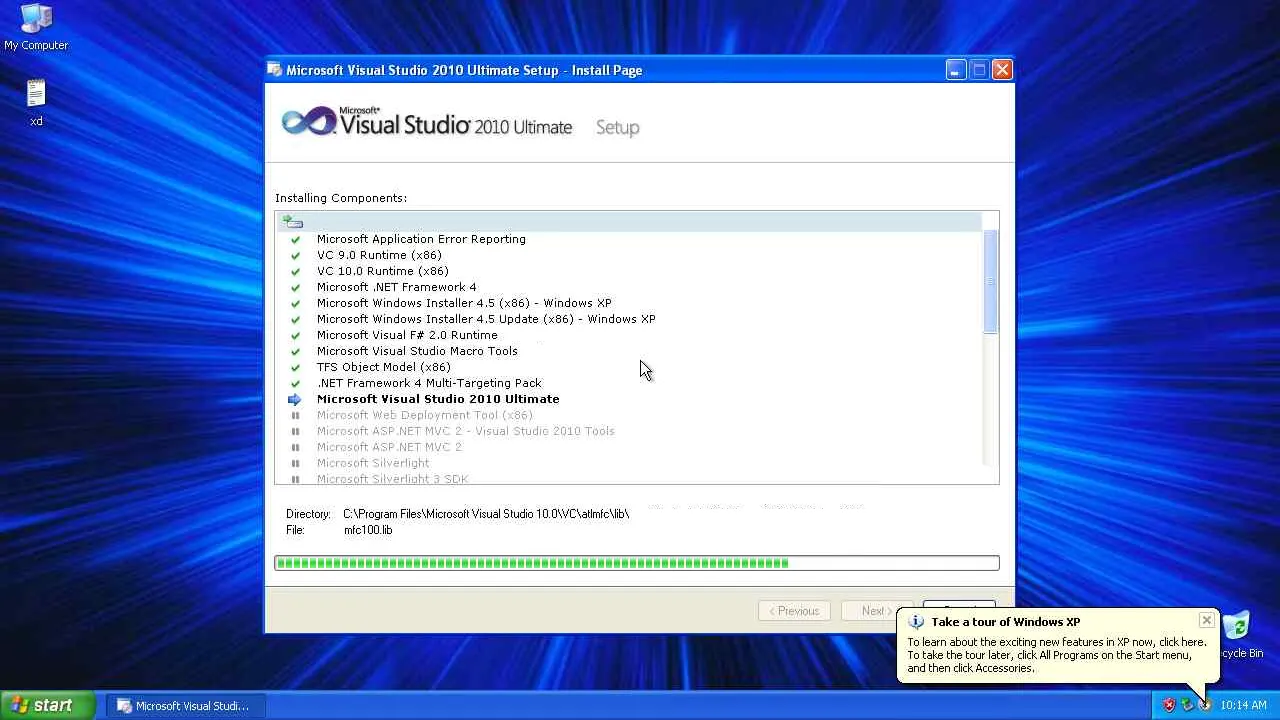Image resolution: width=1280 pixels, height=720 pixels.
Task: Click the check beside Windows Installer 4.5 (x86)
Action: click(x=295, y=304)
